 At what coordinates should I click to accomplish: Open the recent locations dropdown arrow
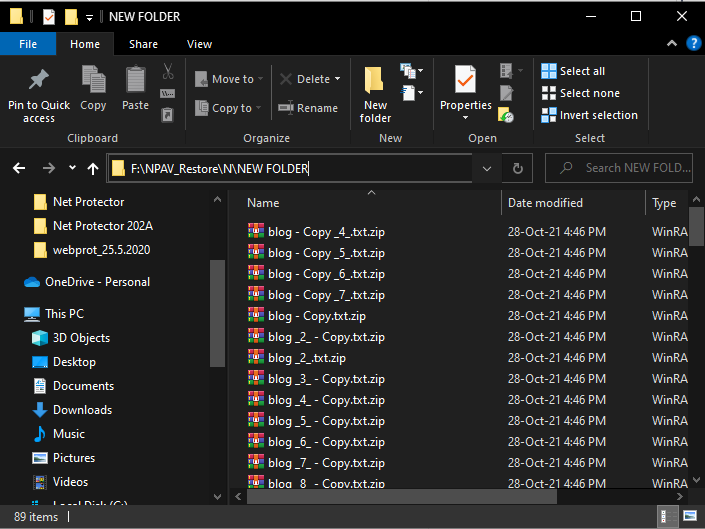click(x=72, y=169)
